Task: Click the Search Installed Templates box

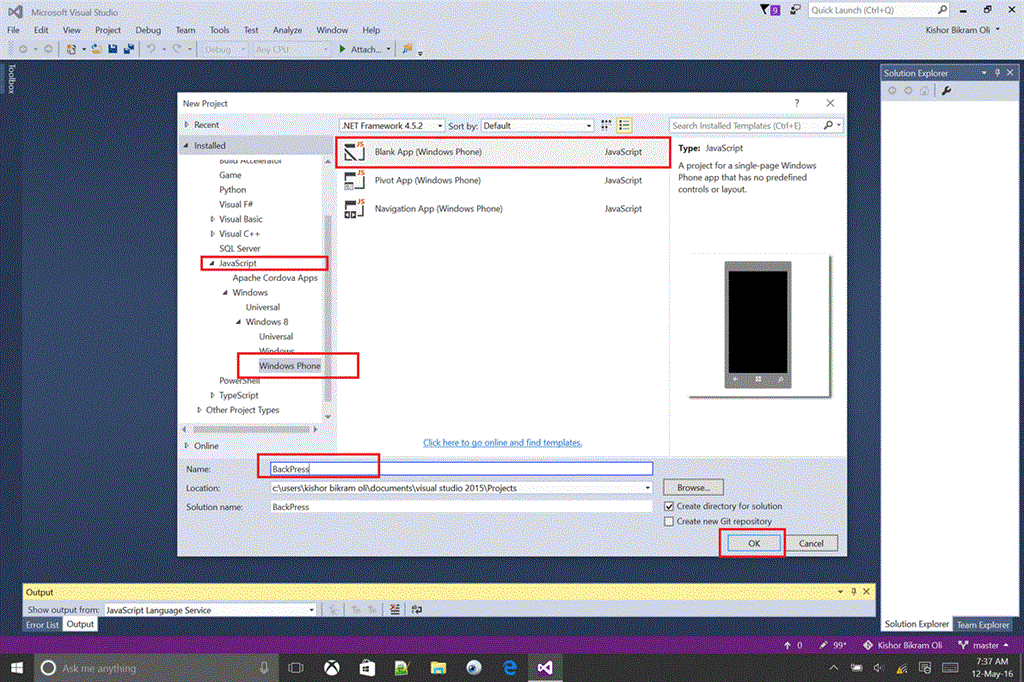Action: pos(746,125)
